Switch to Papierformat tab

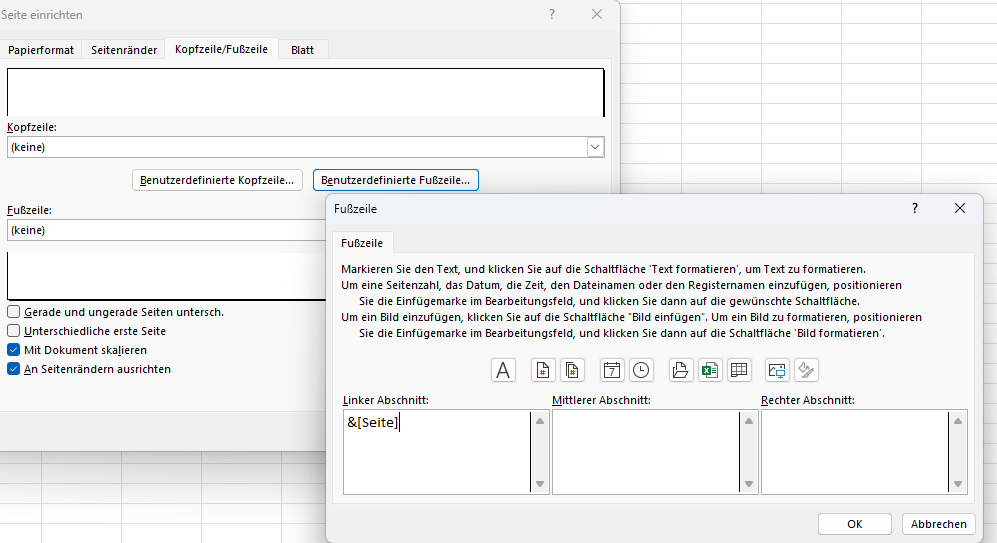coord(41,50)
